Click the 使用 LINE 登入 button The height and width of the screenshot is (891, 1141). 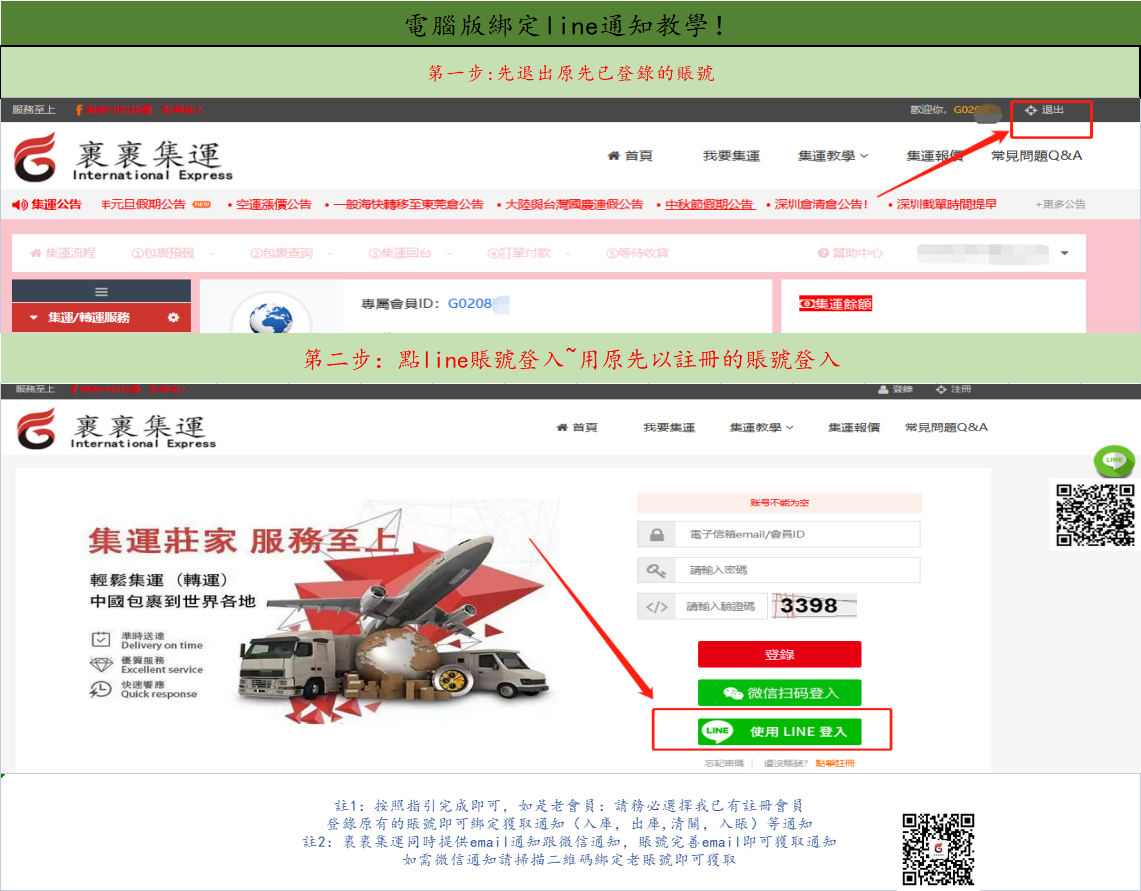pyautogui.click(x=779, y=732)
